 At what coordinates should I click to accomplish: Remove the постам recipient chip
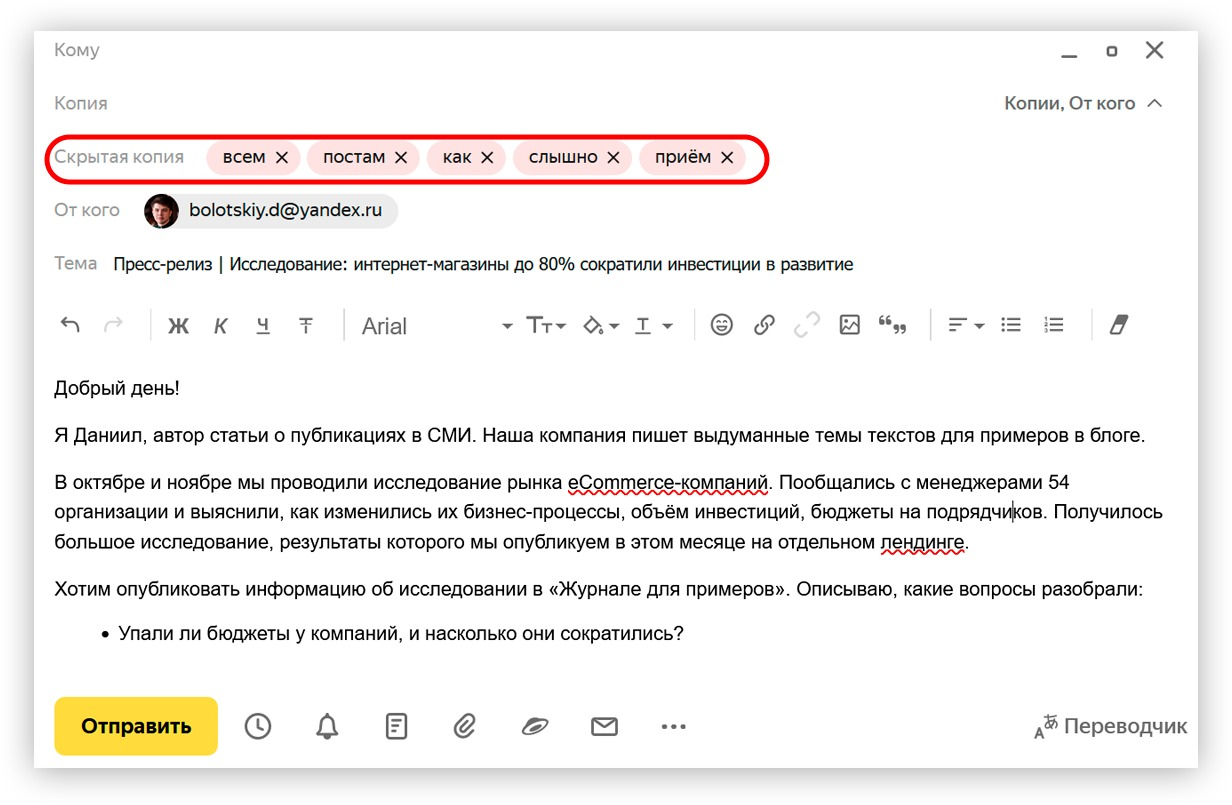pyautogui.click(x=401, y=157)
